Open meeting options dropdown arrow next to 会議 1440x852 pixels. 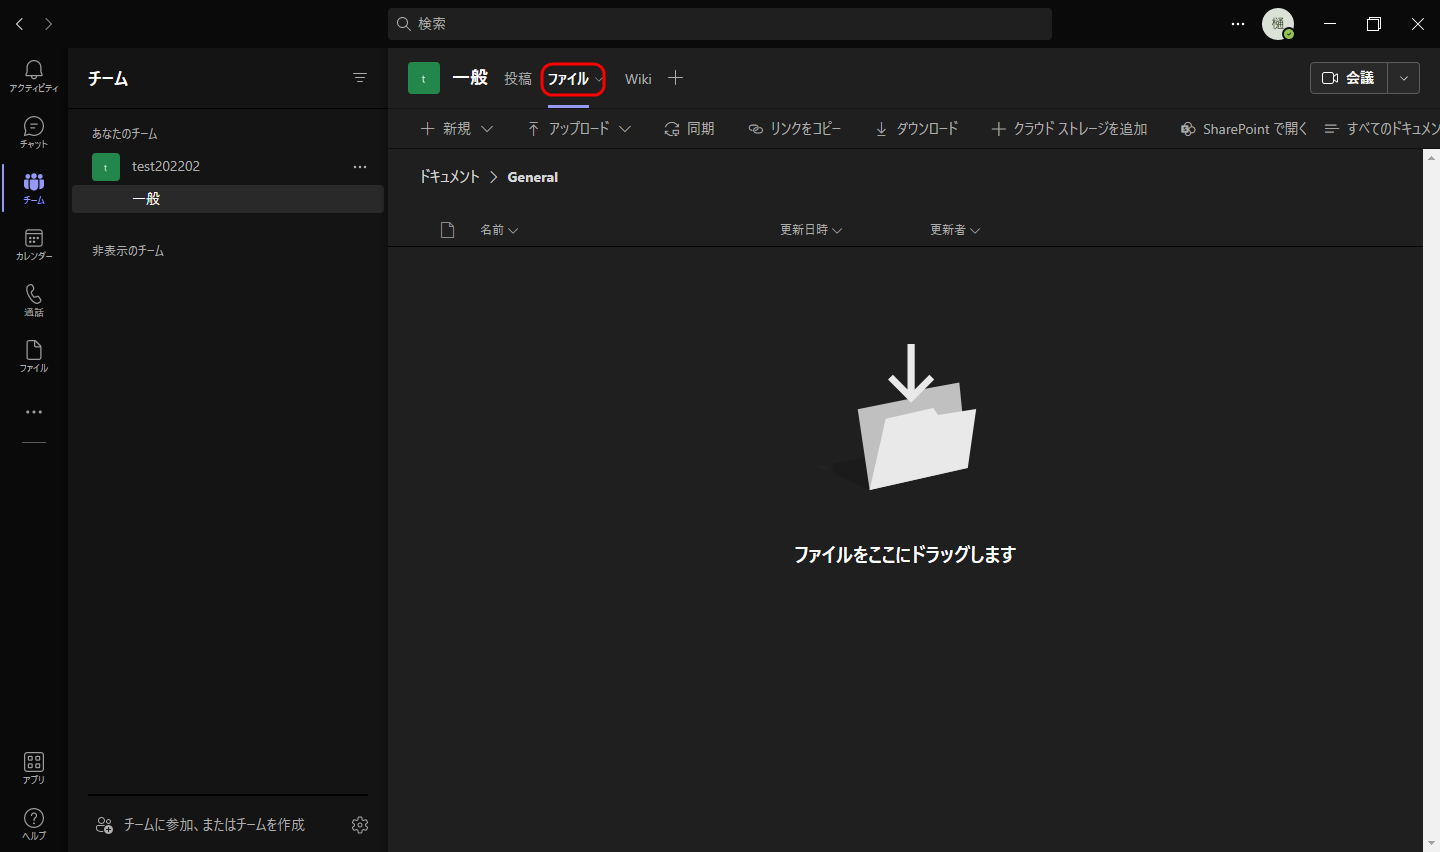1404,78
